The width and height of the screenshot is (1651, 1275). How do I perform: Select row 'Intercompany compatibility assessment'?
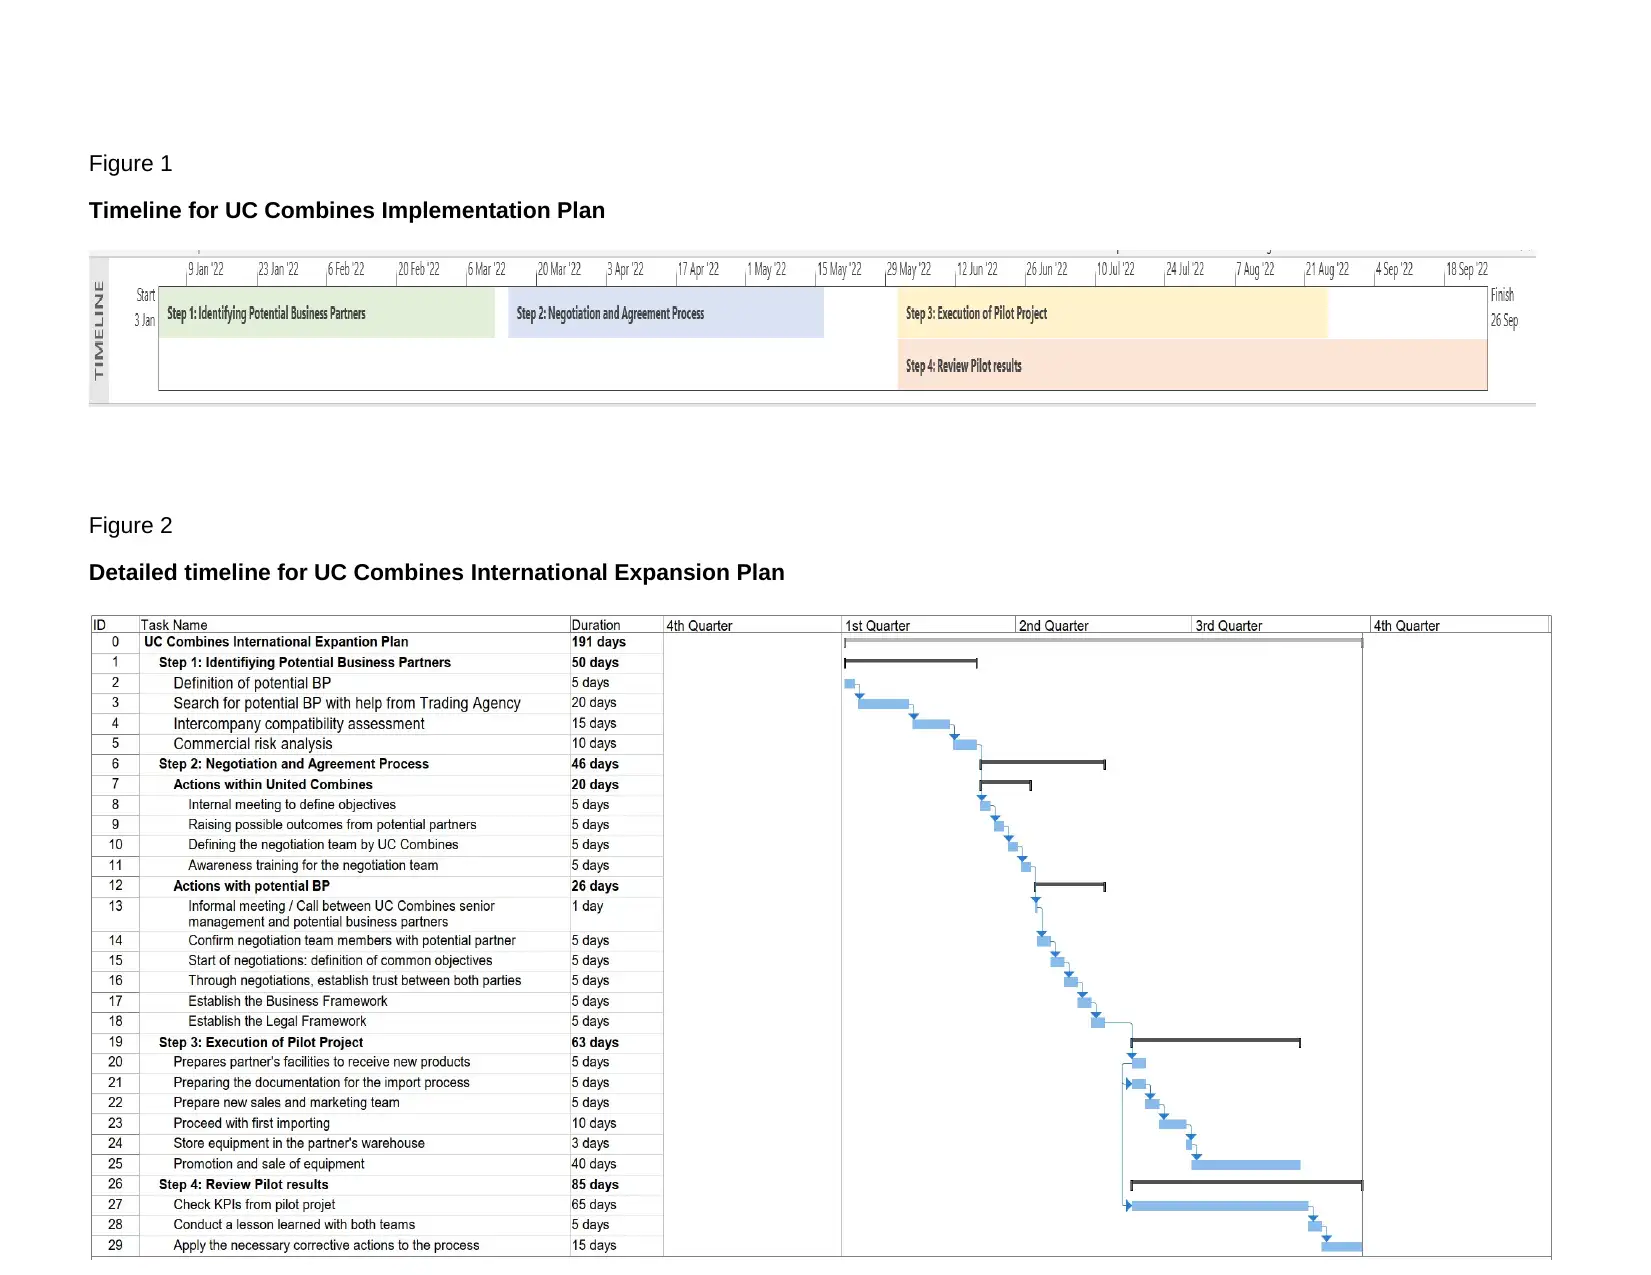coord(377,724)
